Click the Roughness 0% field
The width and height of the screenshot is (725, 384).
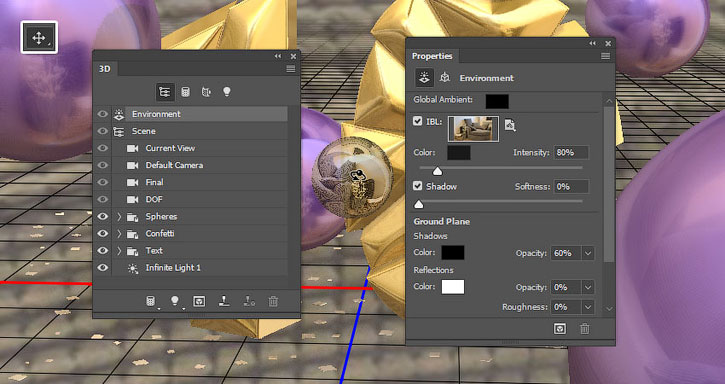tap(566, 307)
